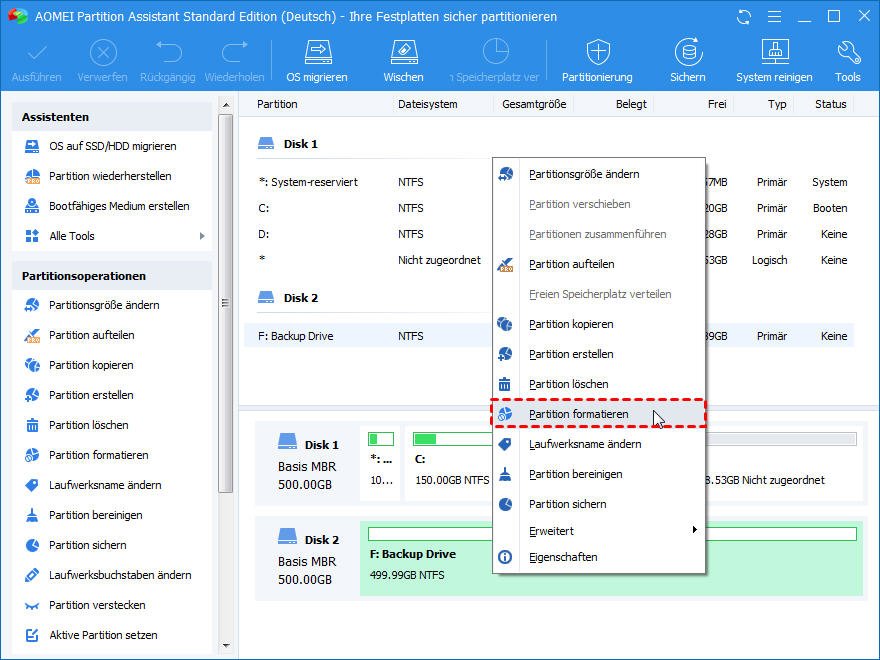
Task: Sort by the Dateisystem column header
Action: pyautogui.click(x=428, y=104)
